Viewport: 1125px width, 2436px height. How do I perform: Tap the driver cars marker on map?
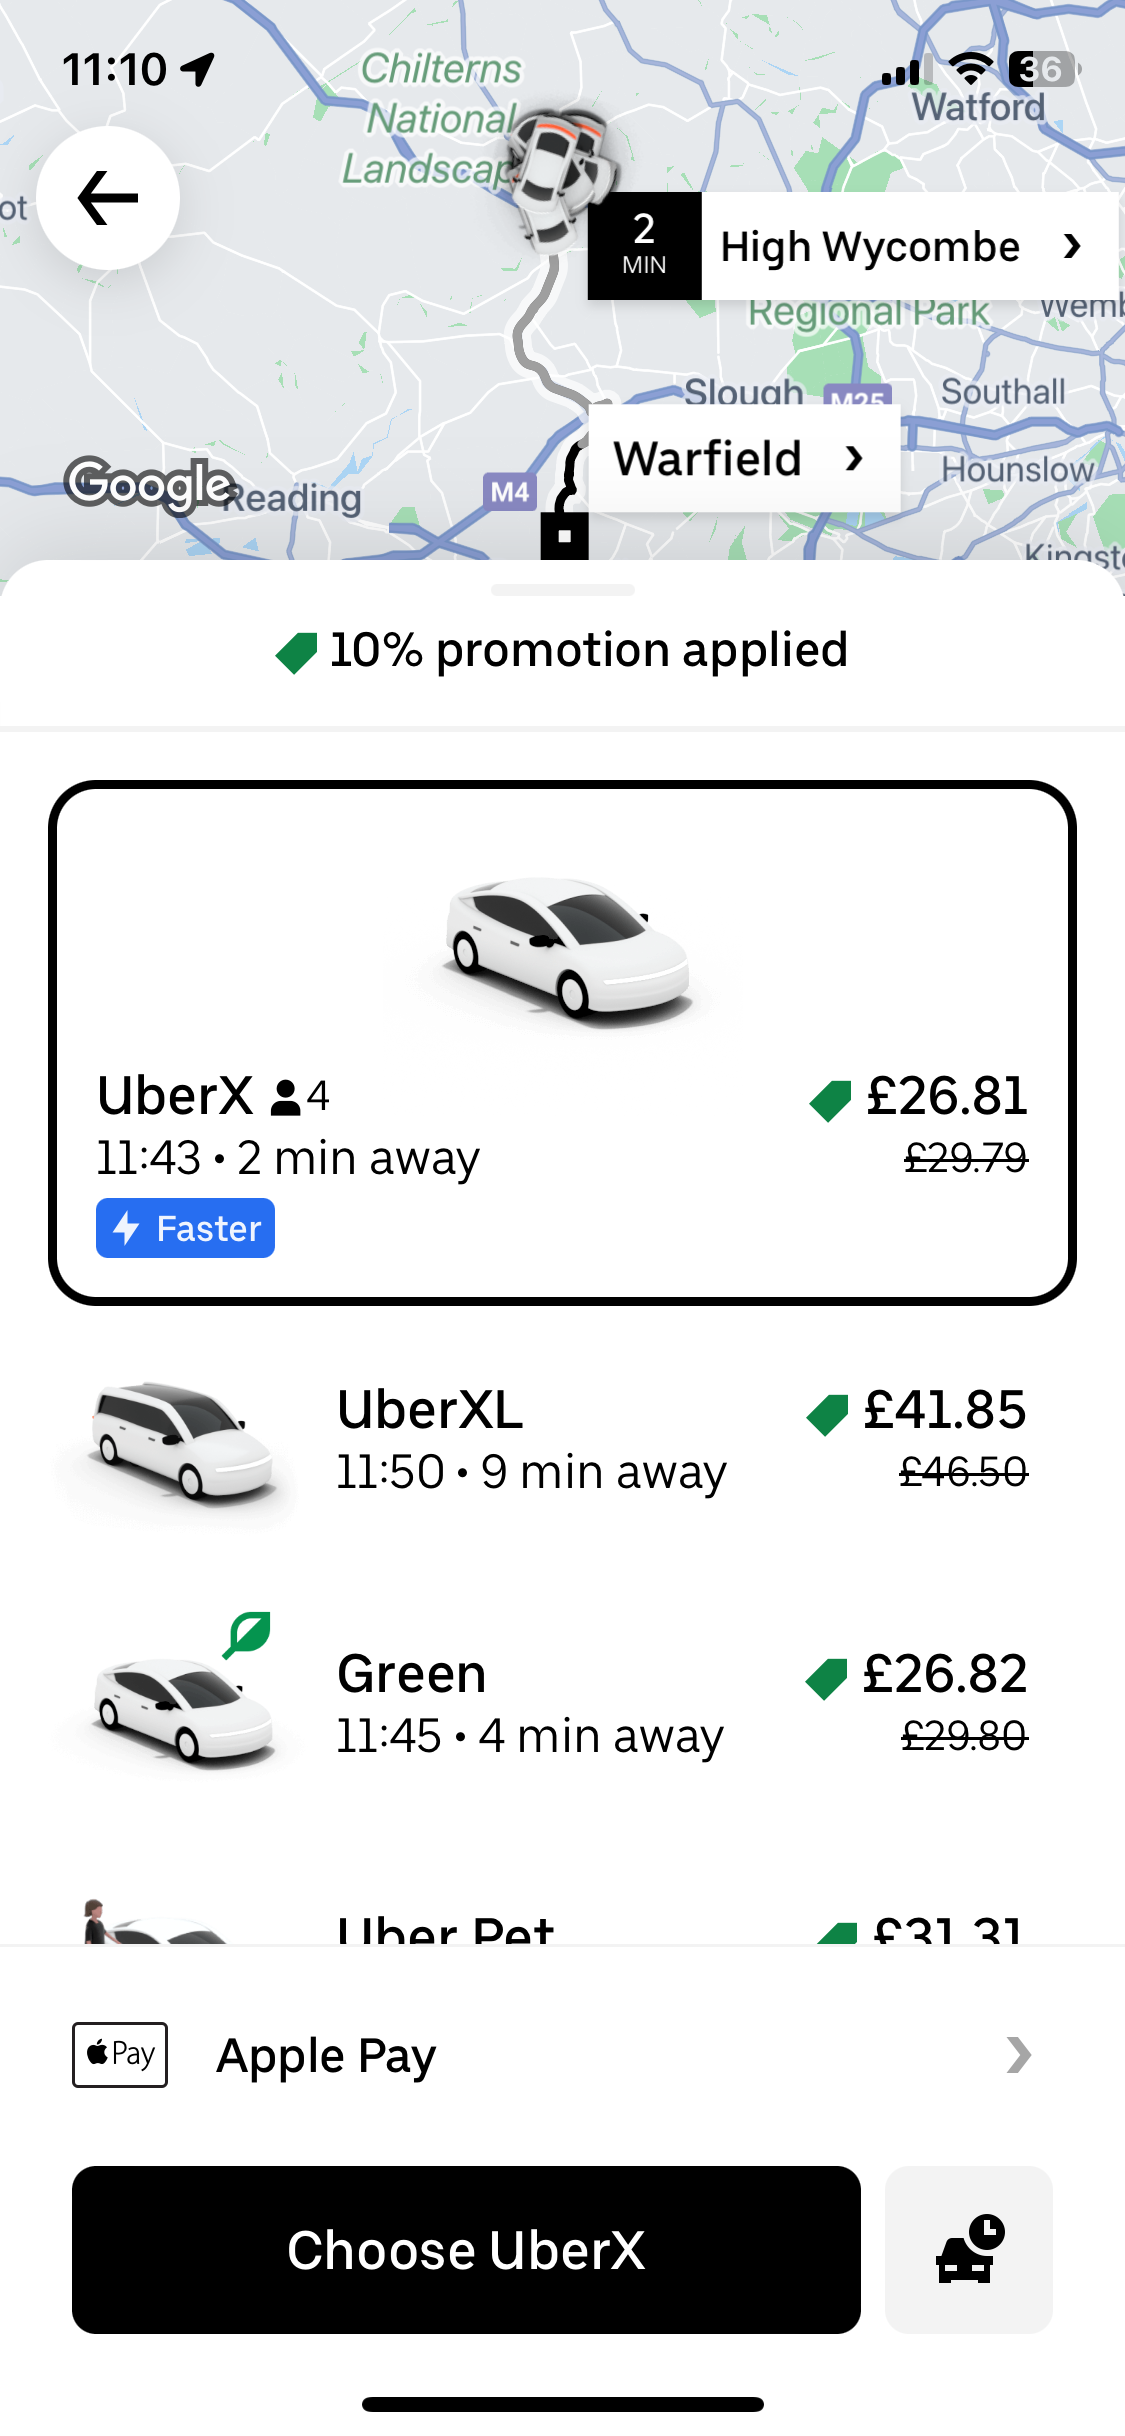point(556,175)
